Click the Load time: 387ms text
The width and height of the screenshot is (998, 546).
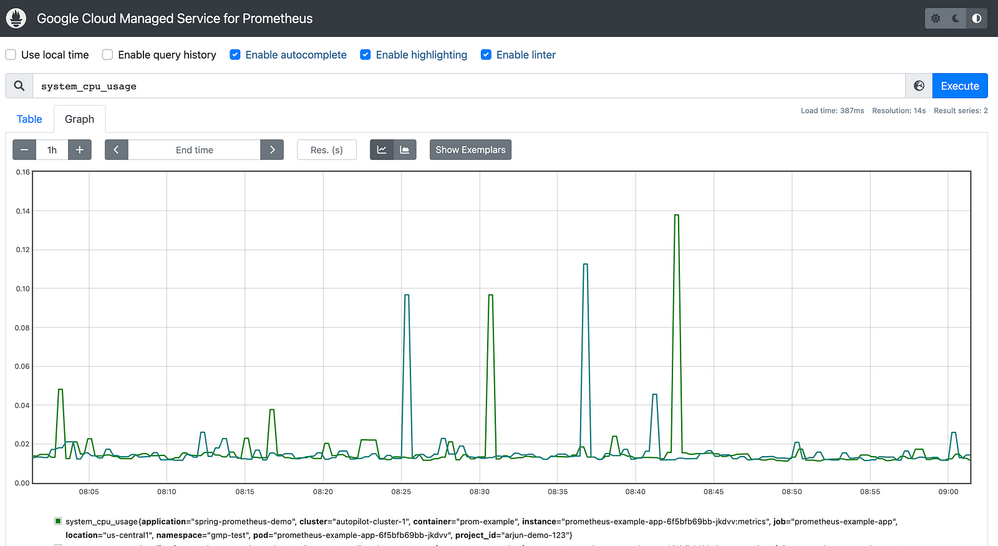[832, 111]
